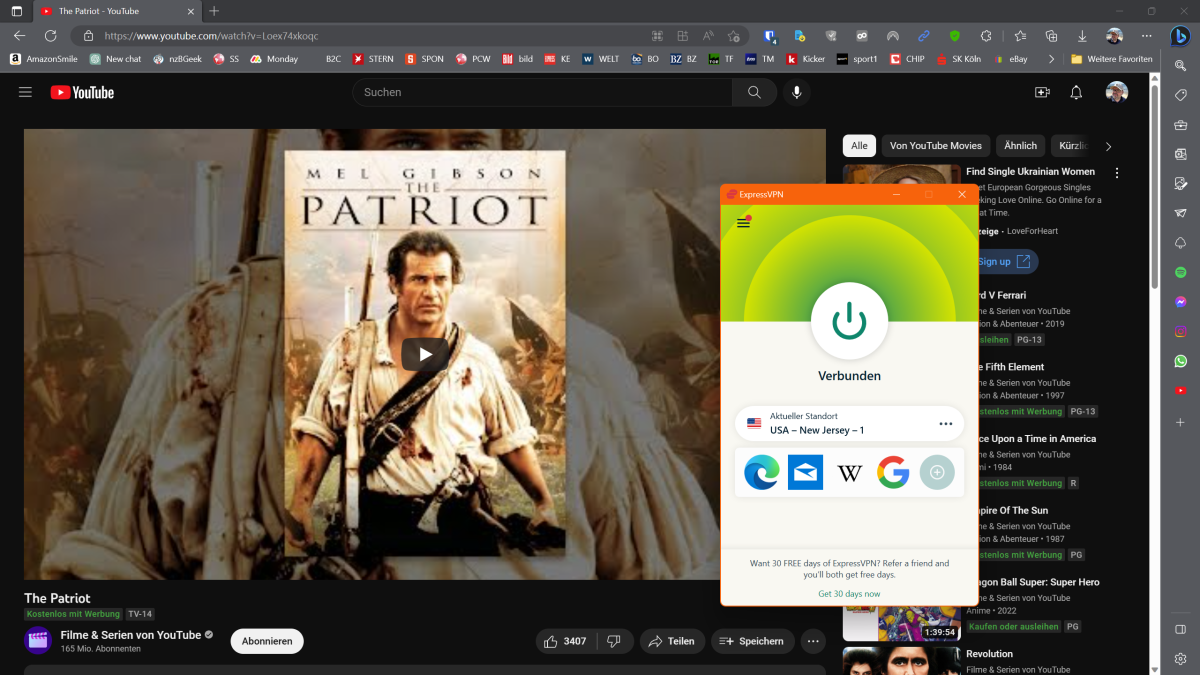Open browser extensions puzzle icon
Viewport: 1200px width, 675px height.
985,35
